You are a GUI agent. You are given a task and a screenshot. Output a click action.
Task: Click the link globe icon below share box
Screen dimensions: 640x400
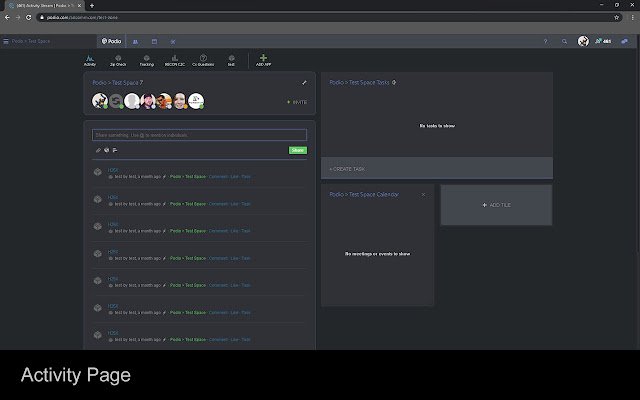click(107, 150)
